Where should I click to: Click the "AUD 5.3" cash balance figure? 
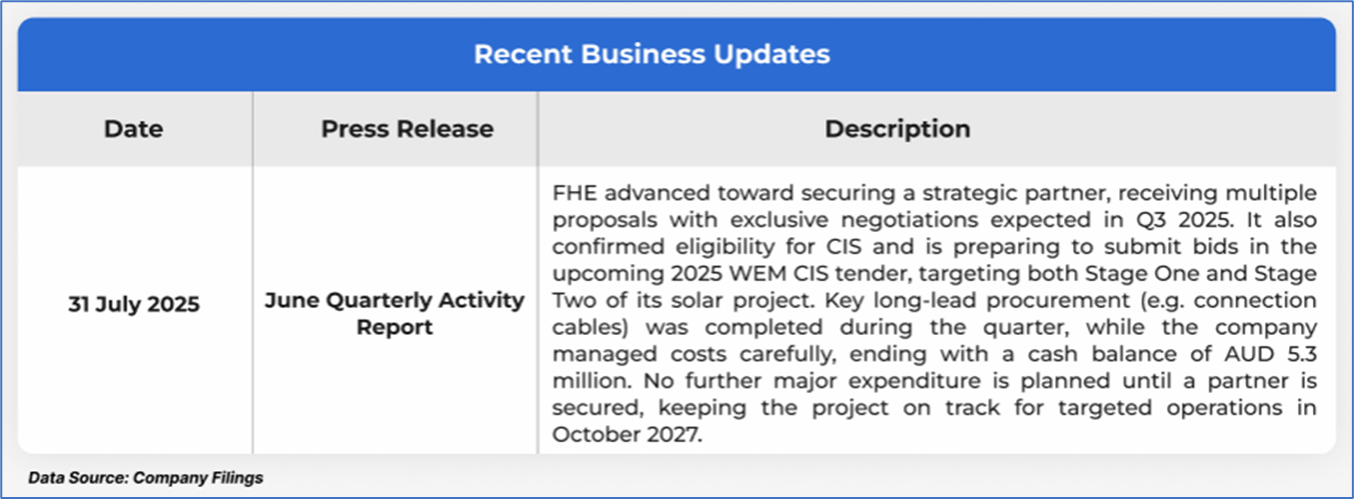click(1273, 356)
